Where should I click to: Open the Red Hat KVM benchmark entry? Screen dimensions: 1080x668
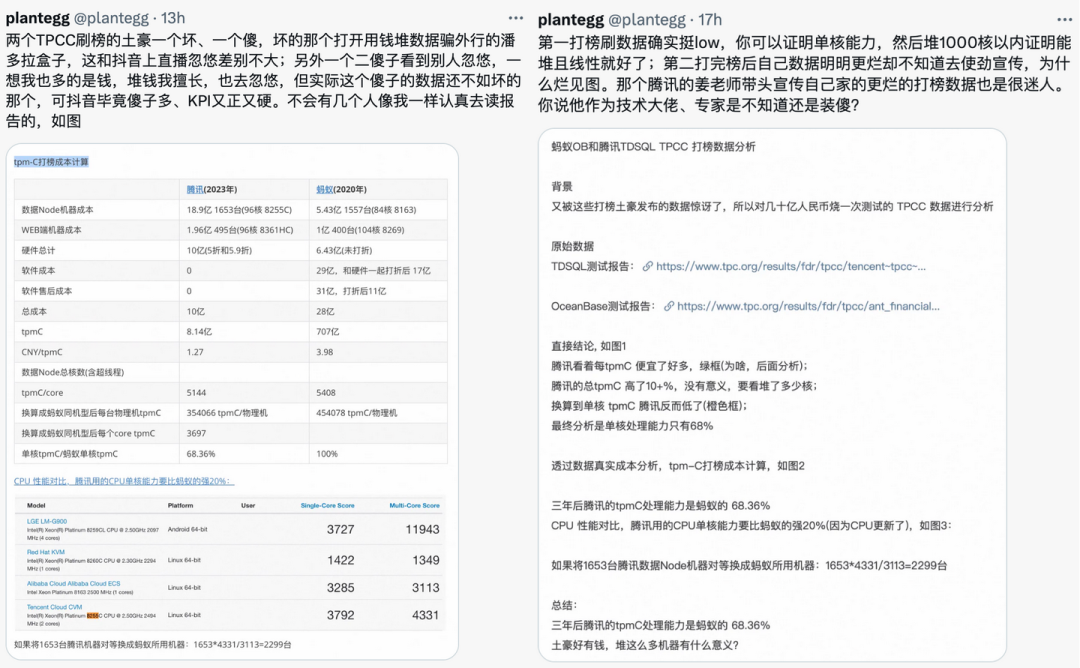tap(45, 552)
